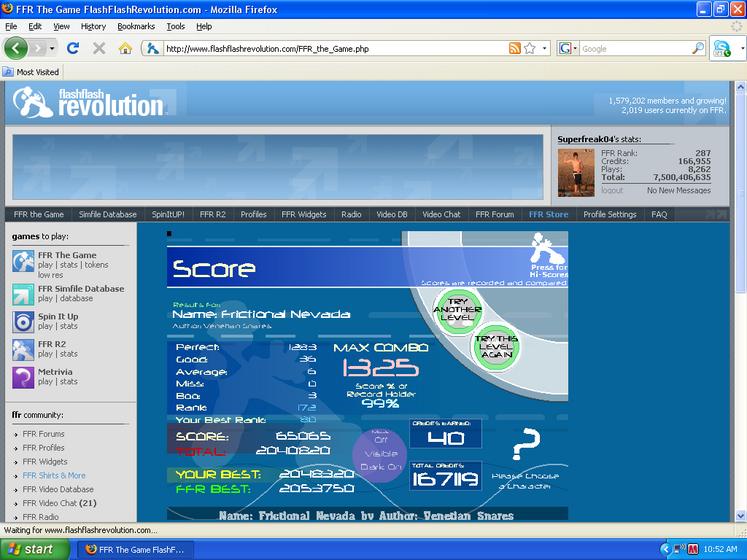Click the purple Metrivia question mark icon
Screen dimensions: 747x560
[x=23, y=377]
